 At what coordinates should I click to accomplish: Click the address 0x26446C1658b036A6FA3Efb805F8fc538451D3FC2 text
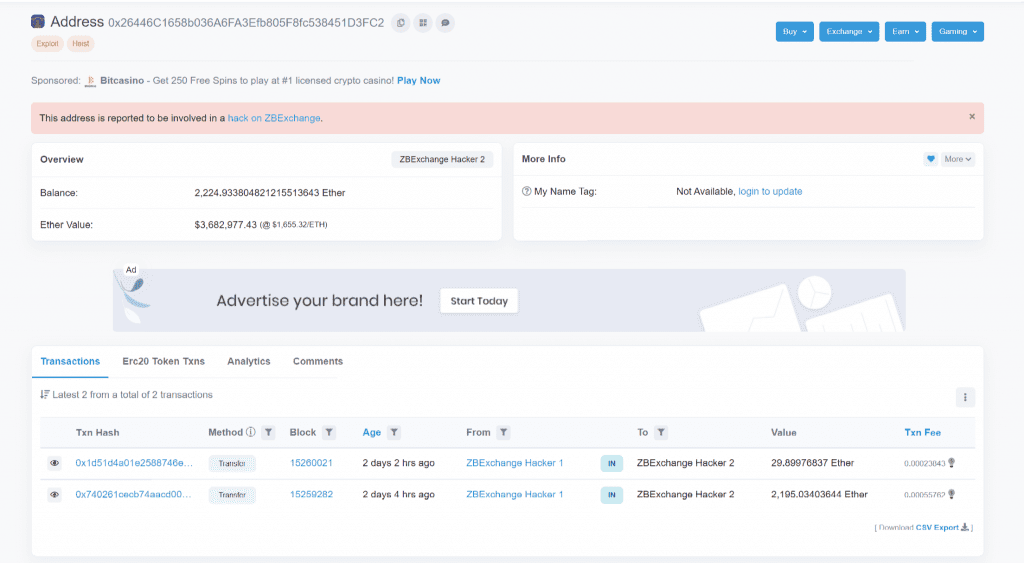tap(246, 23)
